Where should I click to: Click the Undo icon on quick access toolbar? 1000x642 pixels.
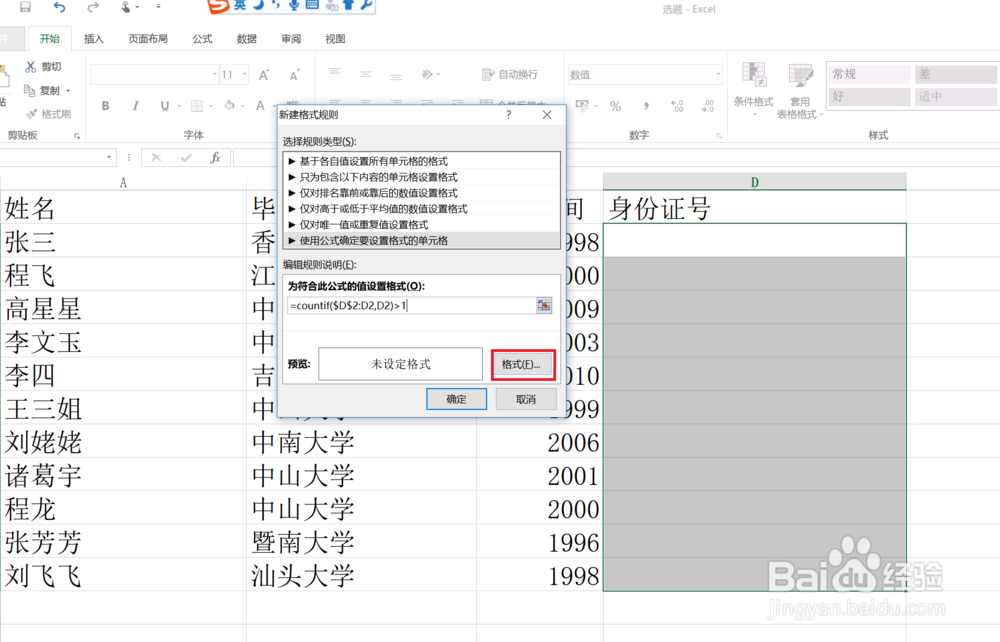pyautogui.click(x=57, y=8)
